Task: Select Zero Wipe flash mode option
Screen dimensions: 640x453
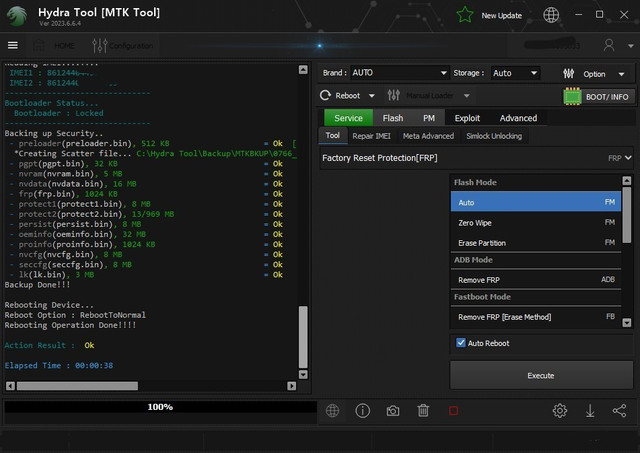Action: [x=536, y=223]
